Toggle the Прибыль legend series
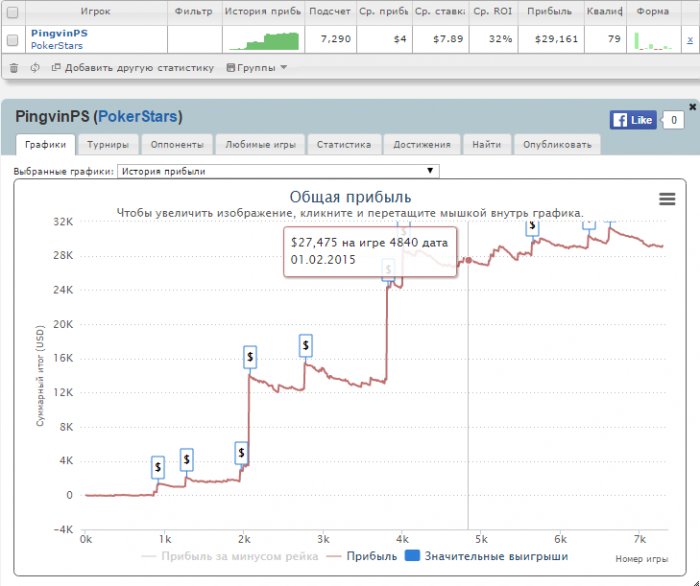Screen dimensions: 700x586 [x=362, y=557]
